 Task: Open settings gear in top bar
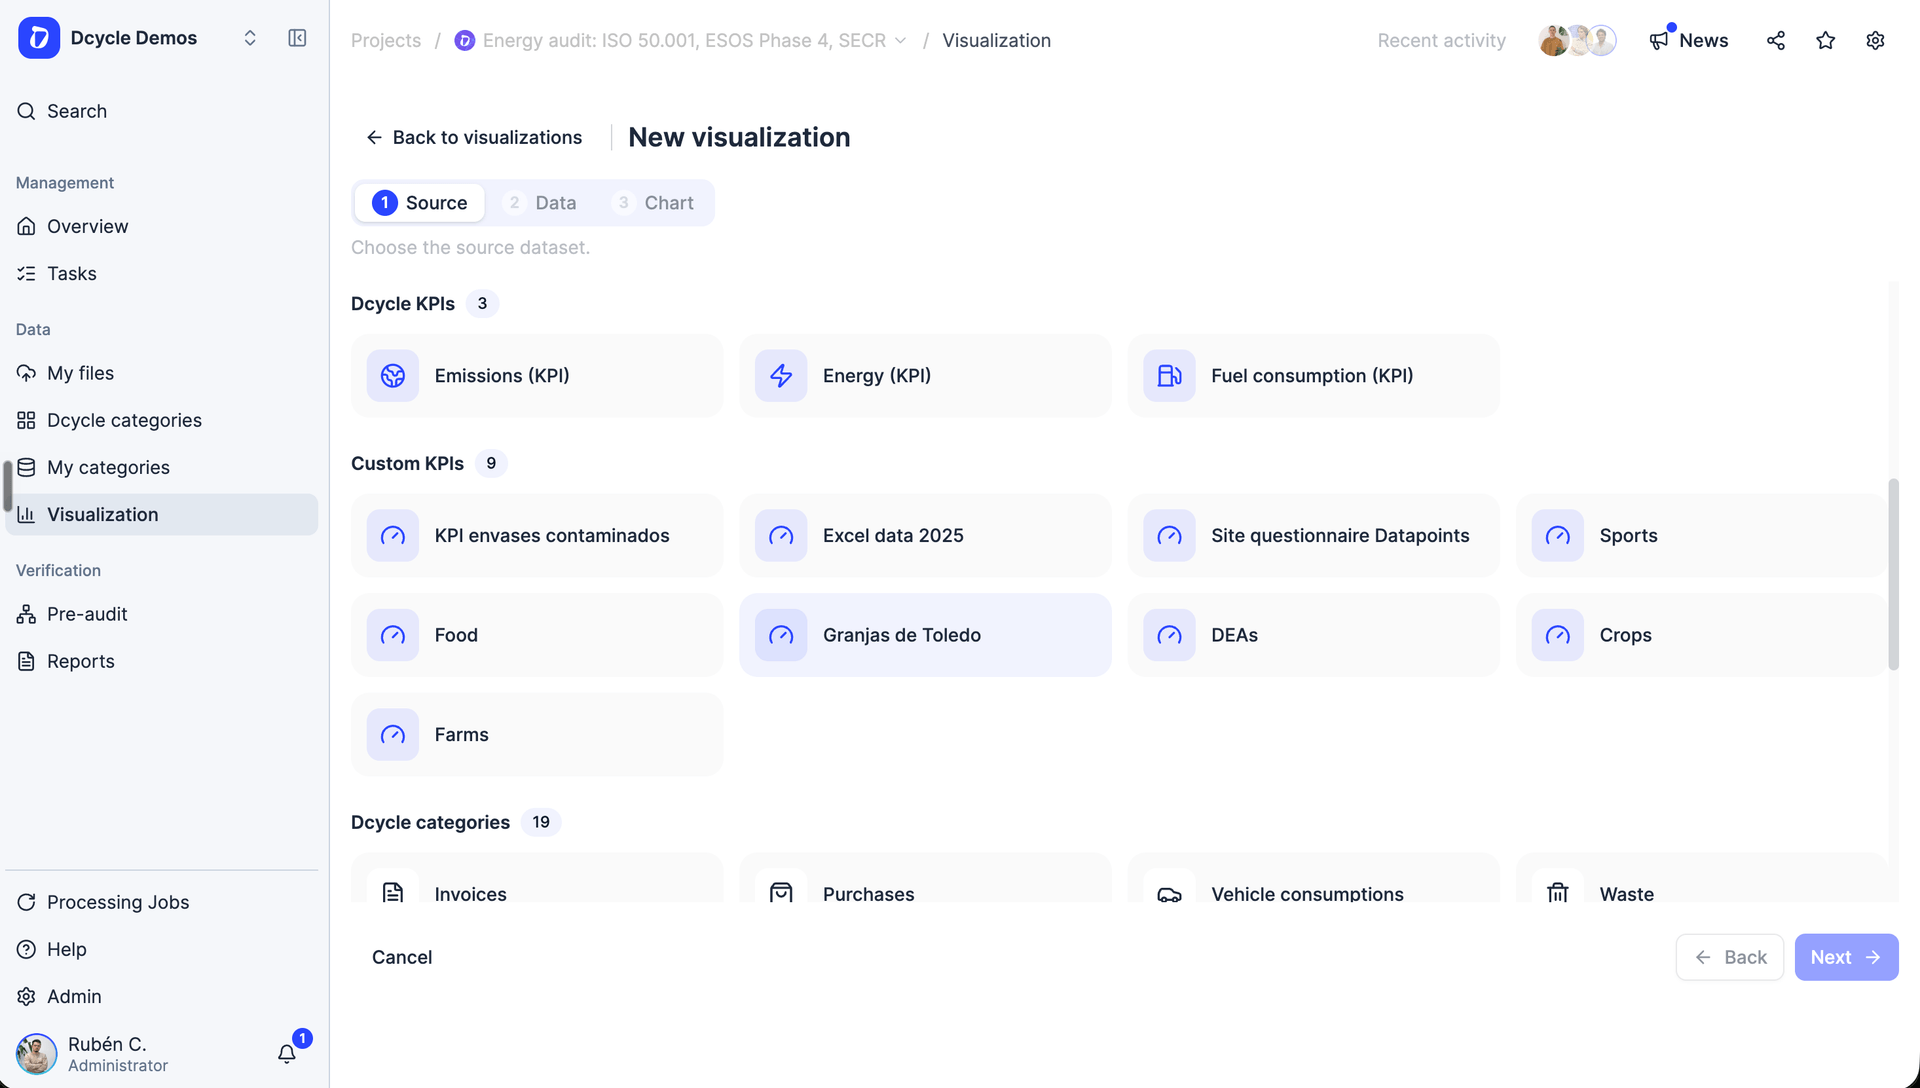pos(1876,40)
